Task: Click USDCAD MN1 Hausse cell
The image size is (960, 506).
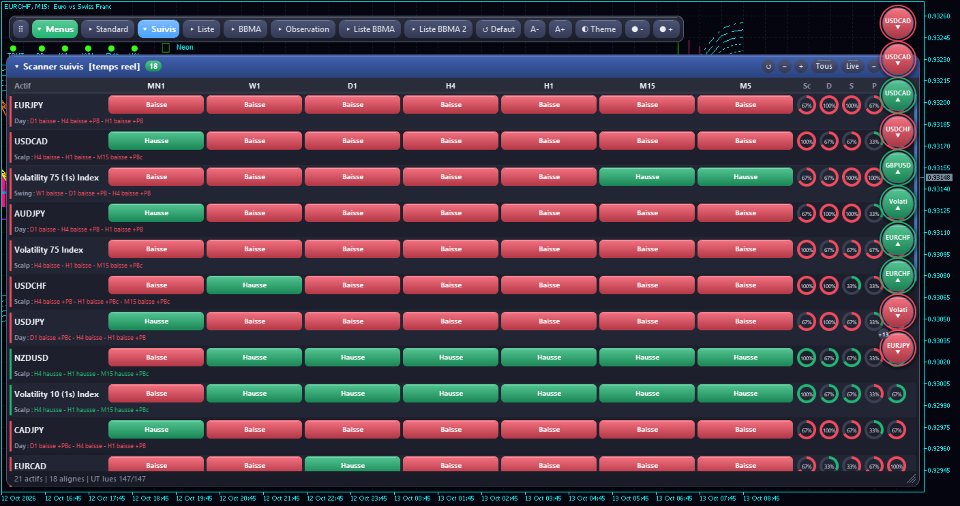Action: tap(156, 141)
